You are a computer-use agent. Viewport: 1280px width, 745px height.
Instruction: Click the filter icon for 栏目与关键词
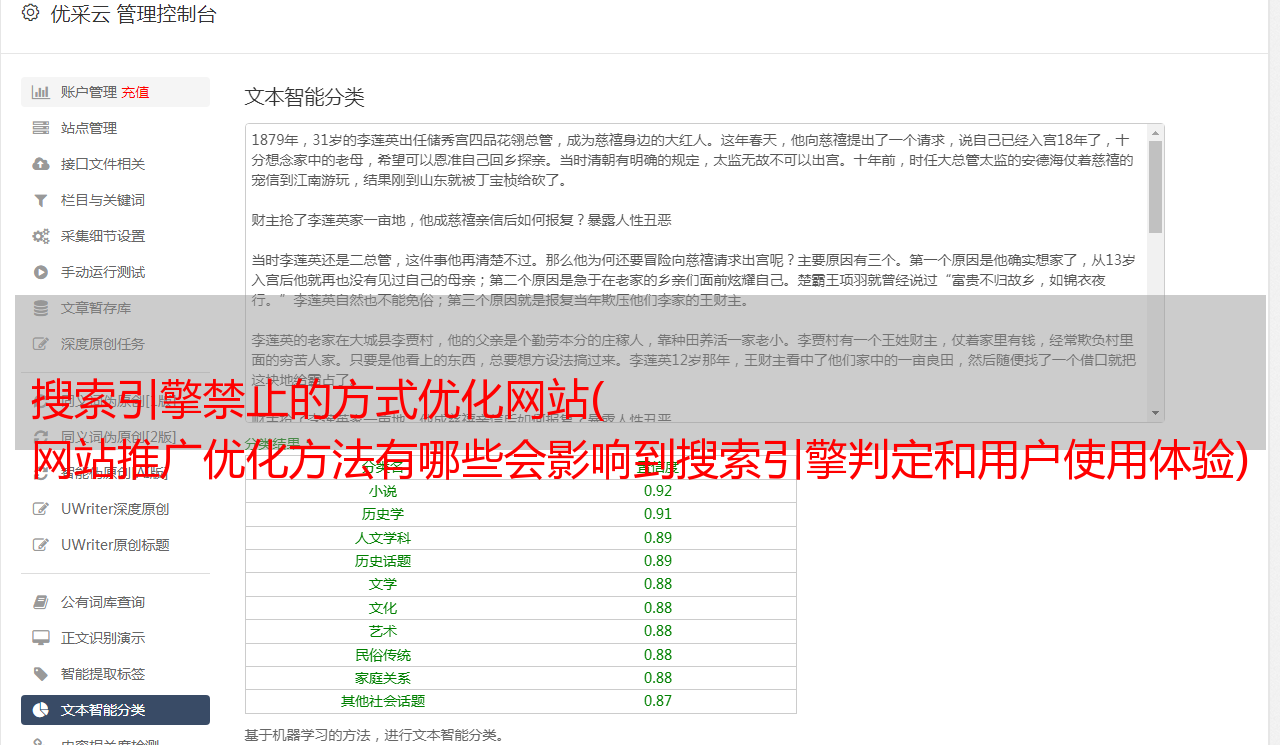click(x=41, y=200)
